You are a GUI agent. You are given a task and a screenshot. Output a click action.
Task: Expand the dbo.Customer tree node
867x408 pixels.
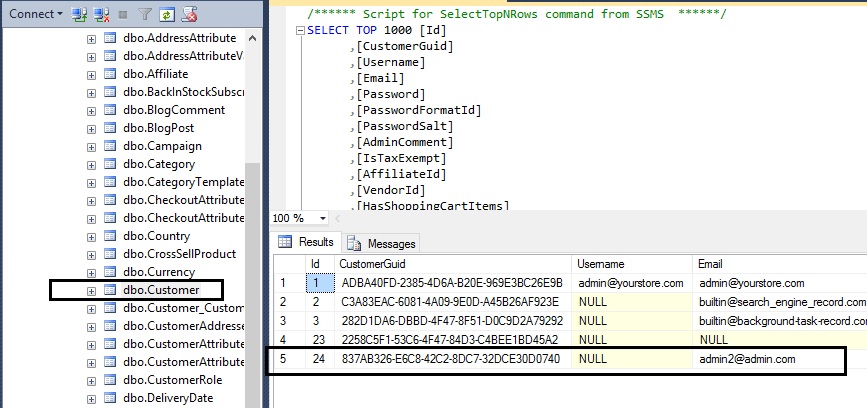tap(91, 290)
